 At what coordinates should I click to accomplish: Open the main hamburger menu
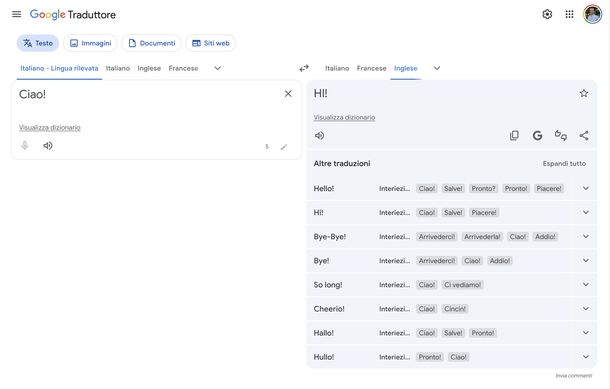[x=16, y=14]
